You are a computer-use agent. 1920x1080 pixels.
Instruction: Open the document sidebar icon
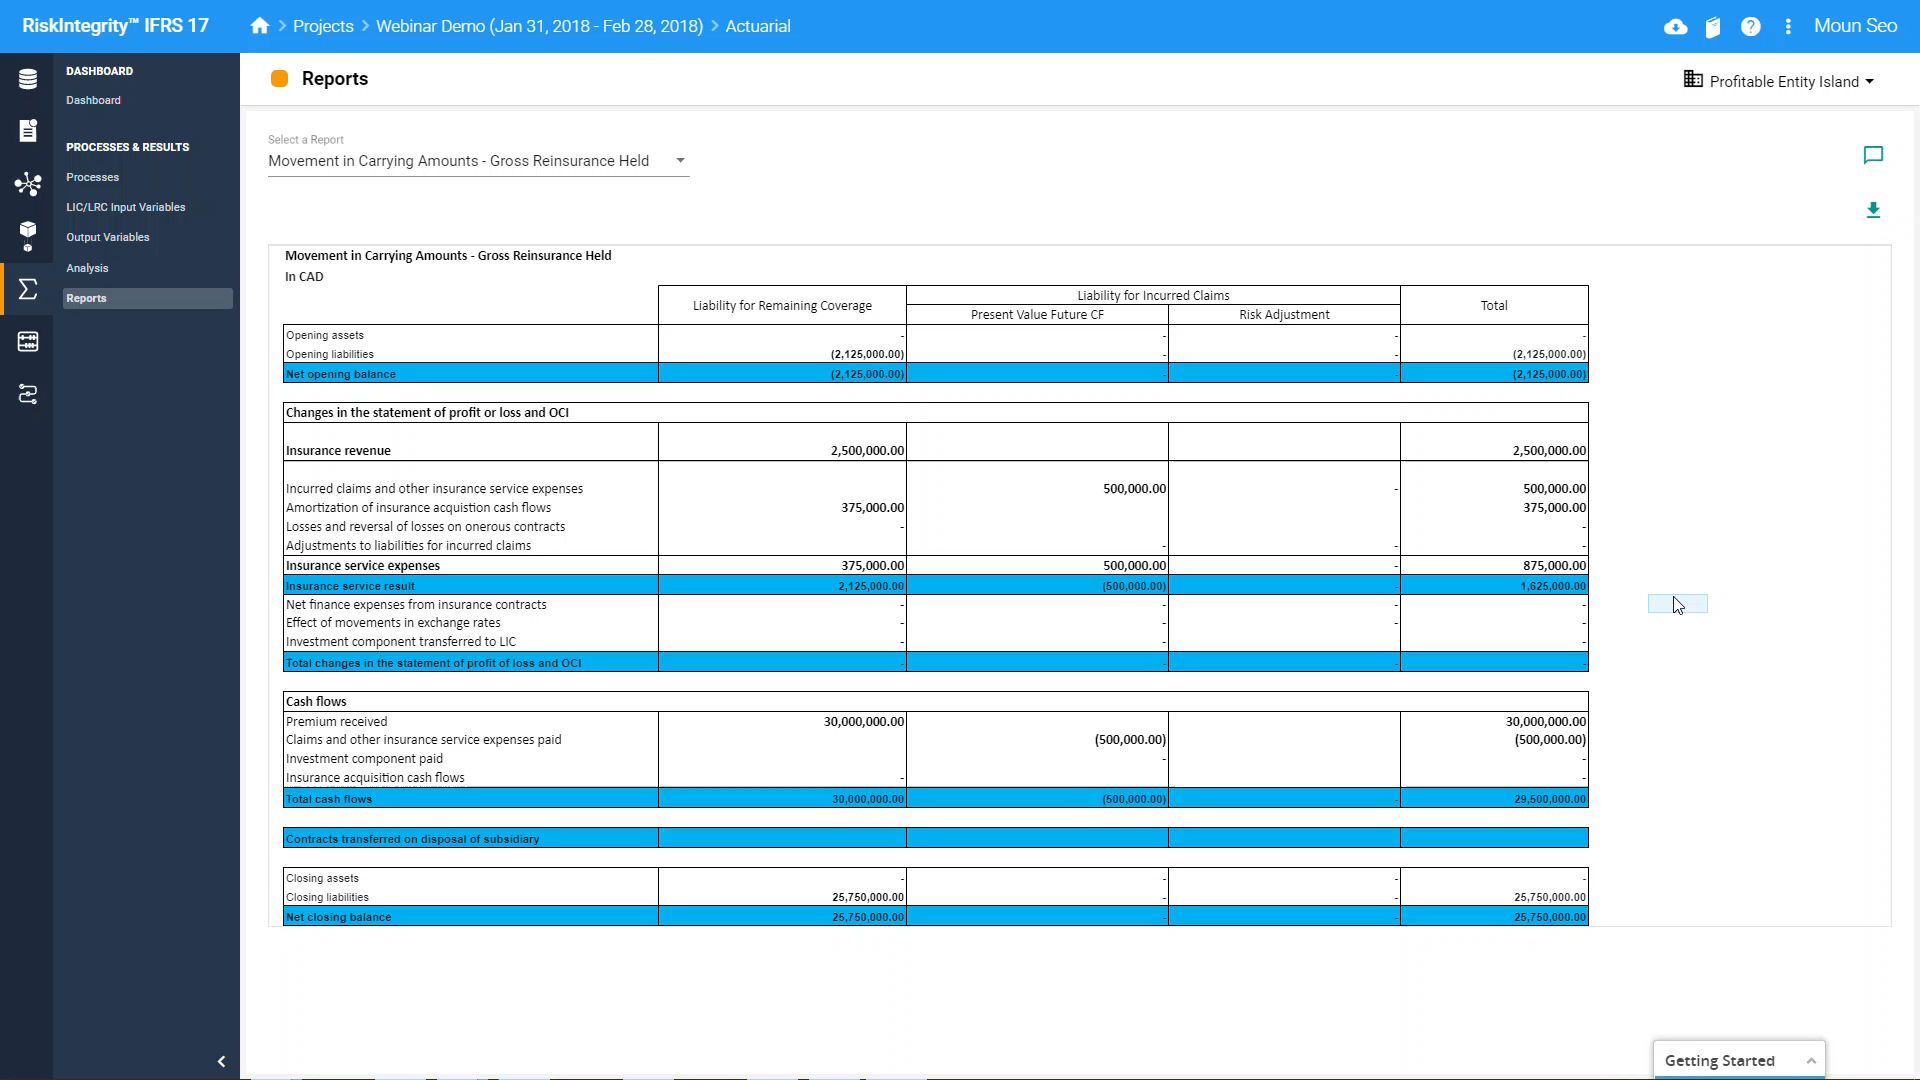[x=28, y=131]
